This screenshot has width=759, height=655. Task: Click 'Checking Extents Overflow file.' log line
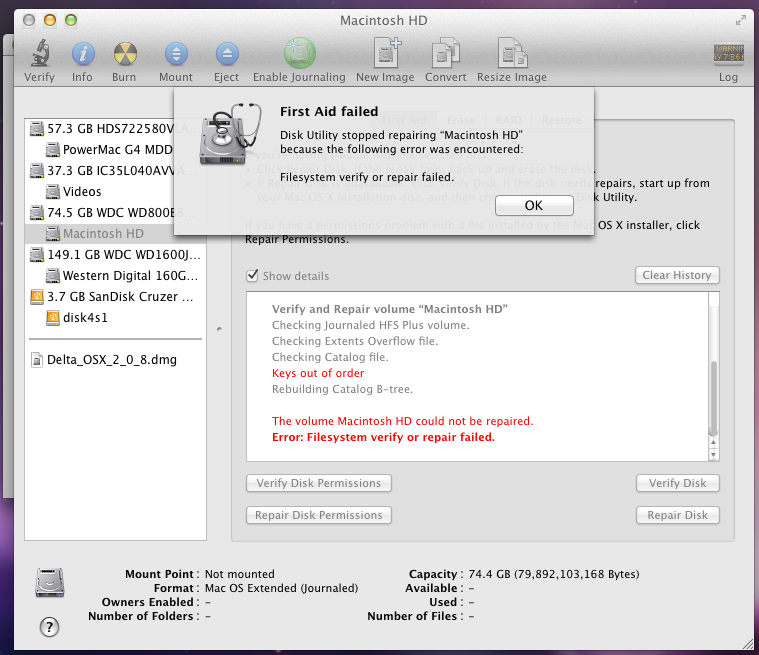point(355,341)
